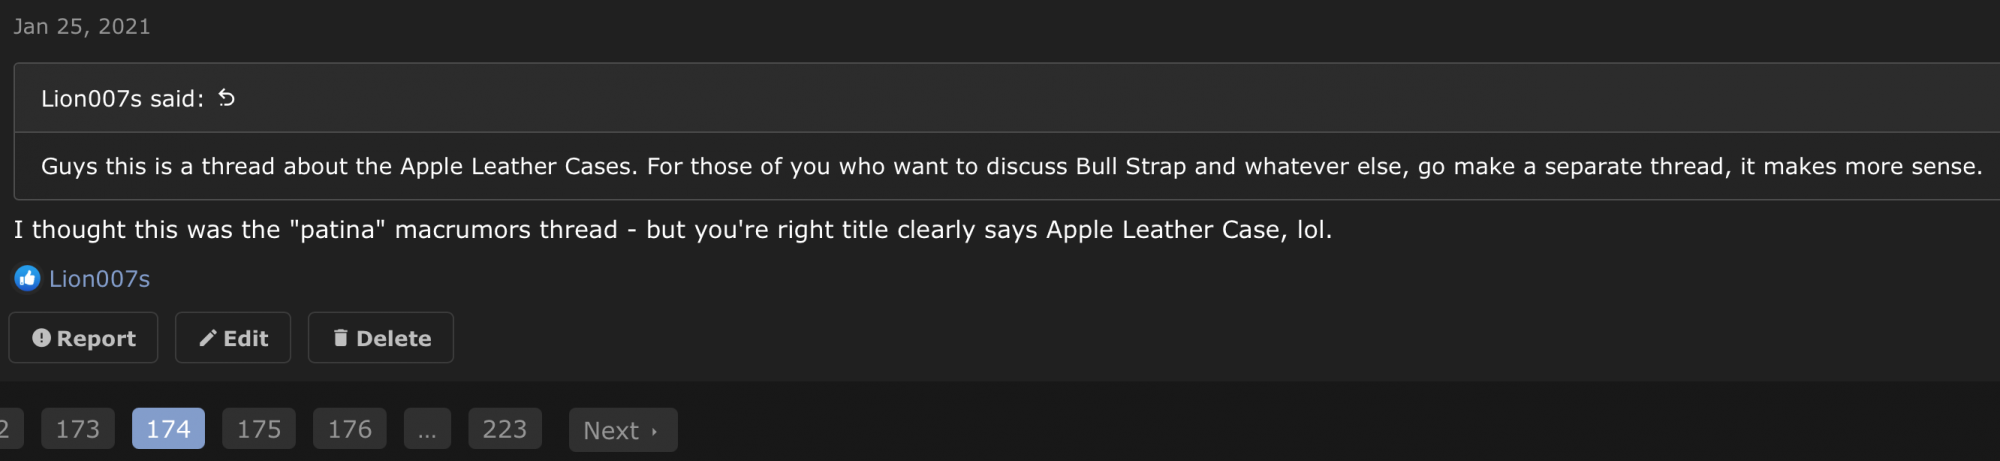Jump to page 176

click(x=349, y=429)
